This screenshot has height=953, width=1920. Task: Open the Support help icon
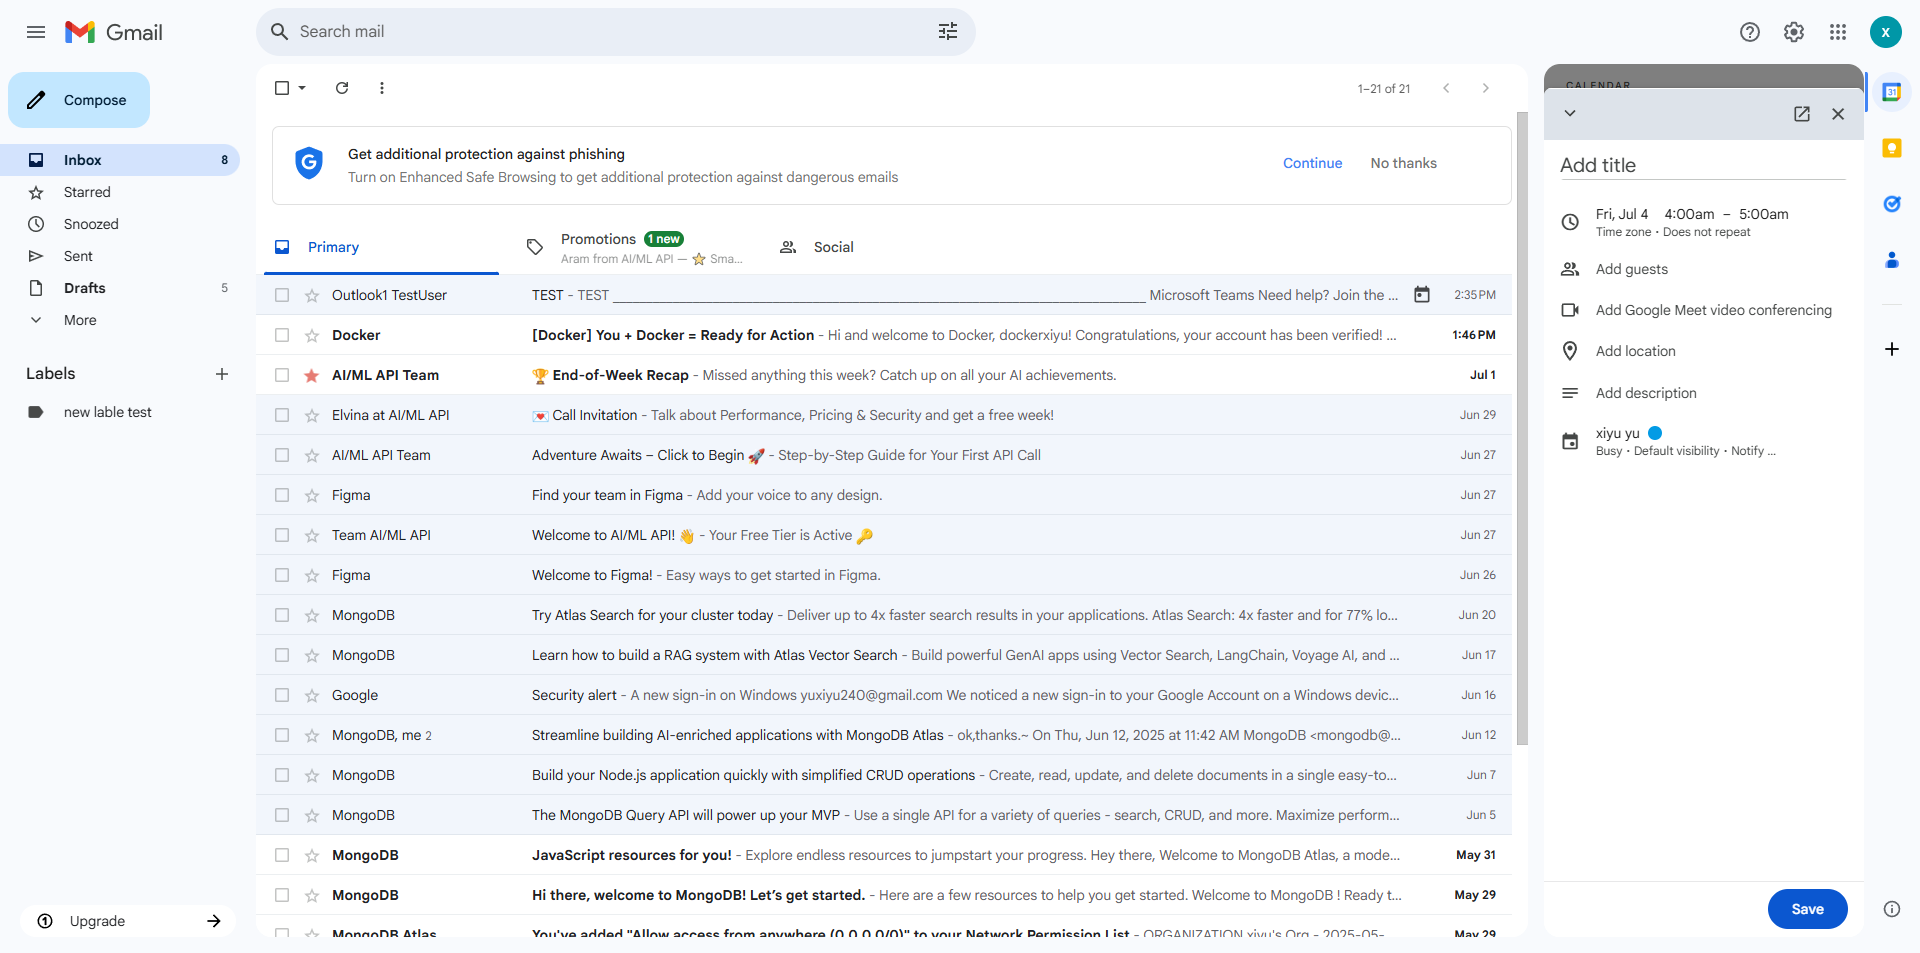click(x=1750, y=32)
